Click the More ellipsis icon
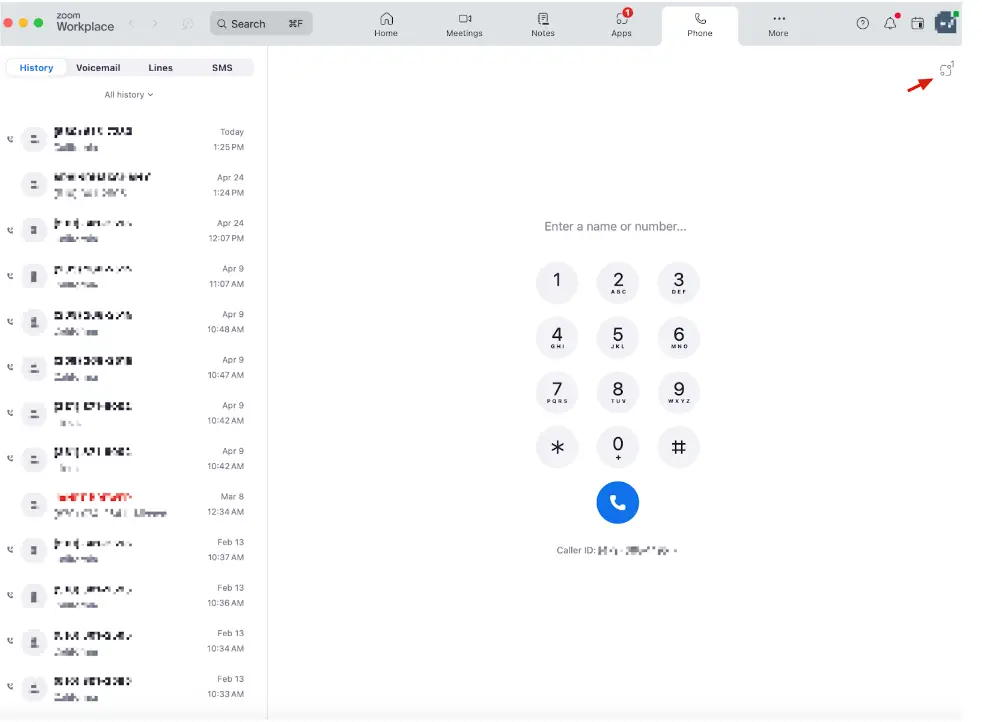 (778, 22)
